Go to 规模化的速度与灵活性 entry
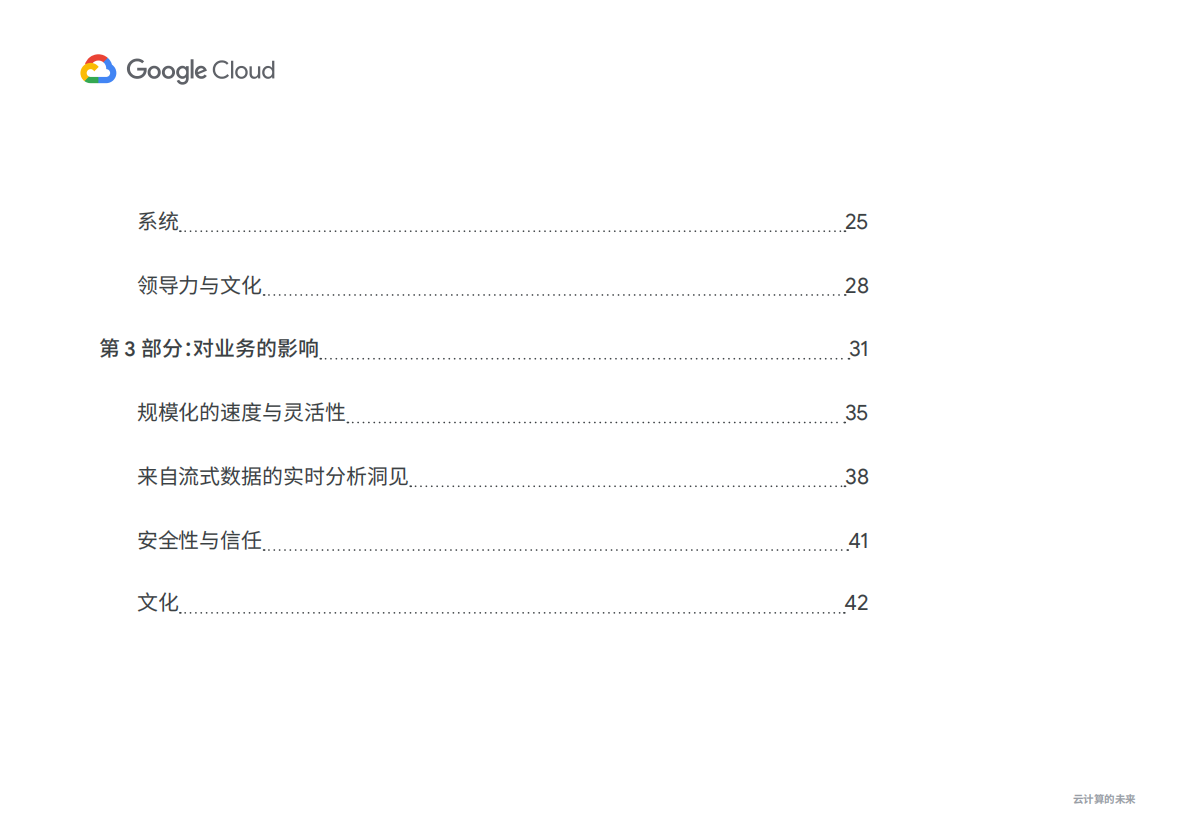This screenshot has height=828, width=1190. coord(241,413)
